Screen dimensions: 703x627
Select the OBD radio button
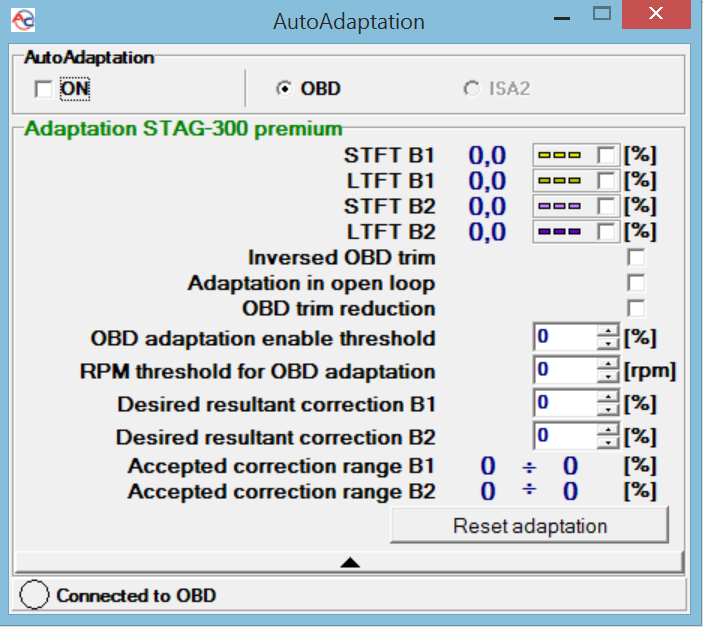(284, 89)
